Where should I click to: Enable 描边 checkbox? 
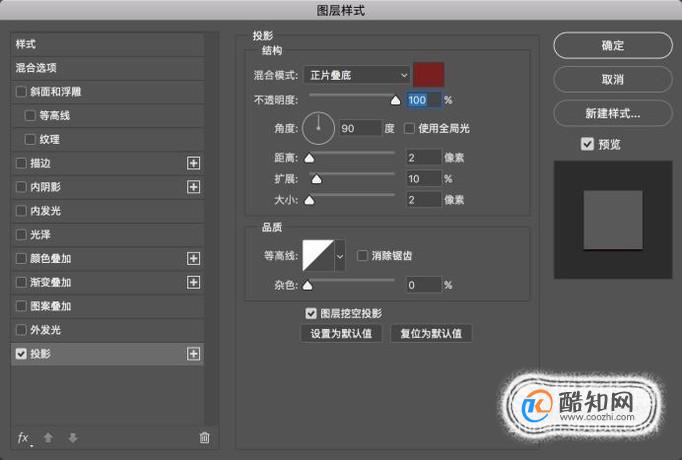point(21,163)
